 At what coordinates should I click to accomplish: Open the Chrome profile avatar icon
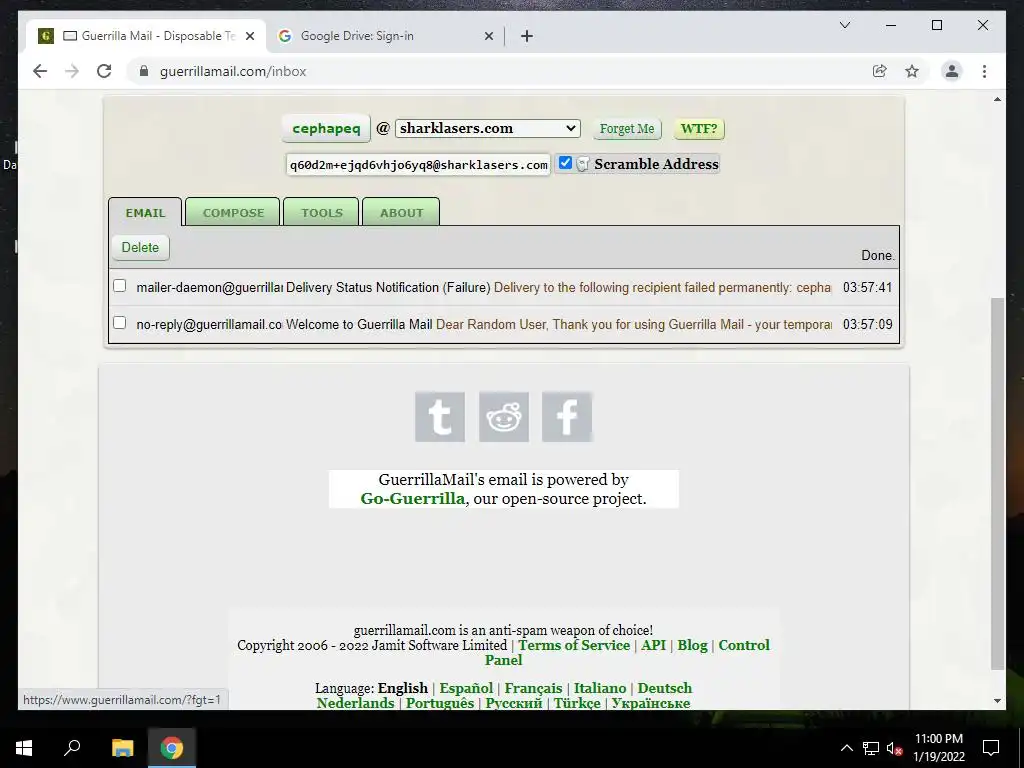pyautogui.click(x=952, y=71)
